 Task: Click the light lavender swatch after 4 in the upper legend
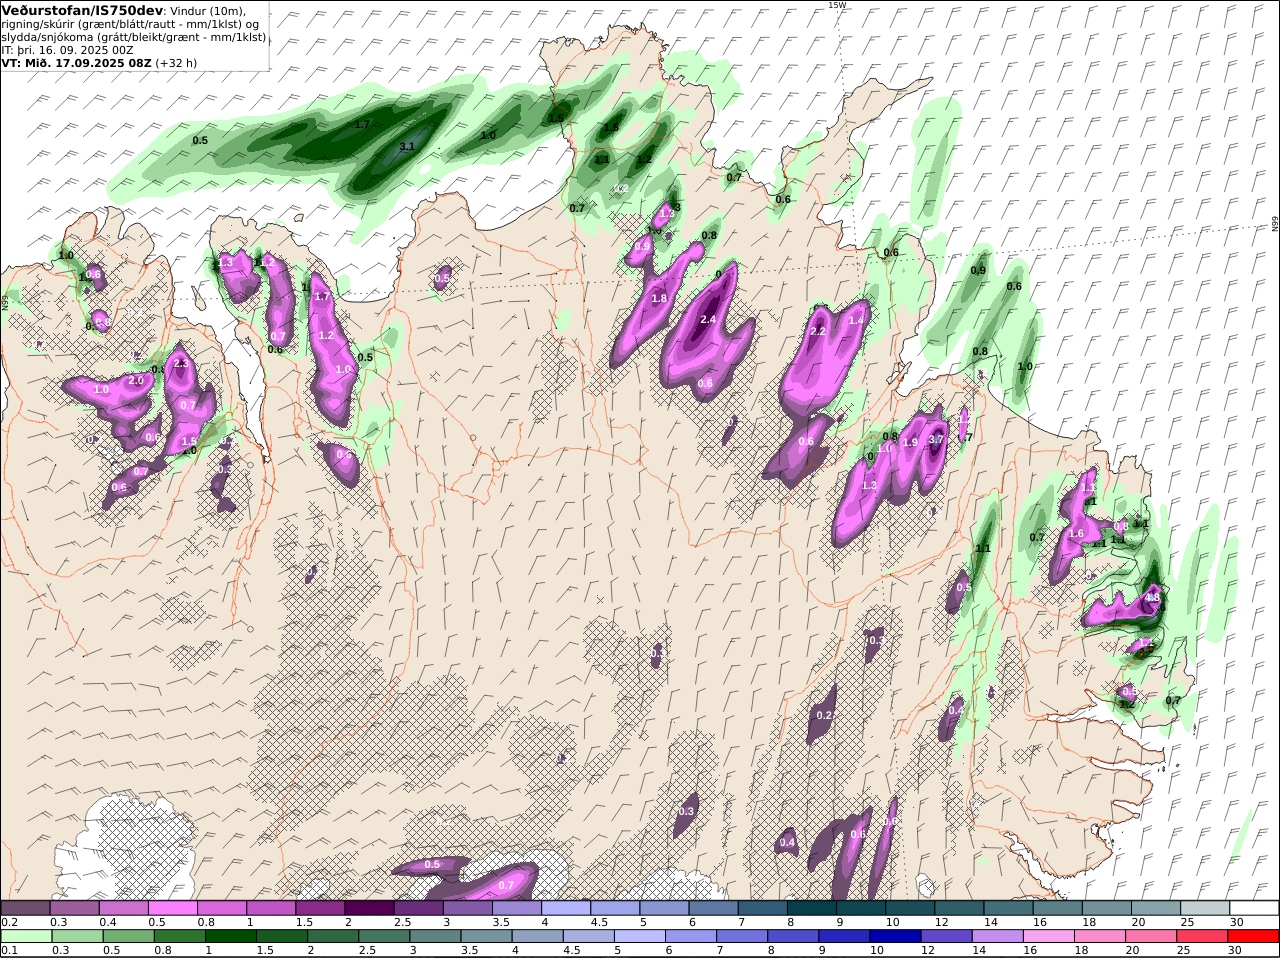566,907
